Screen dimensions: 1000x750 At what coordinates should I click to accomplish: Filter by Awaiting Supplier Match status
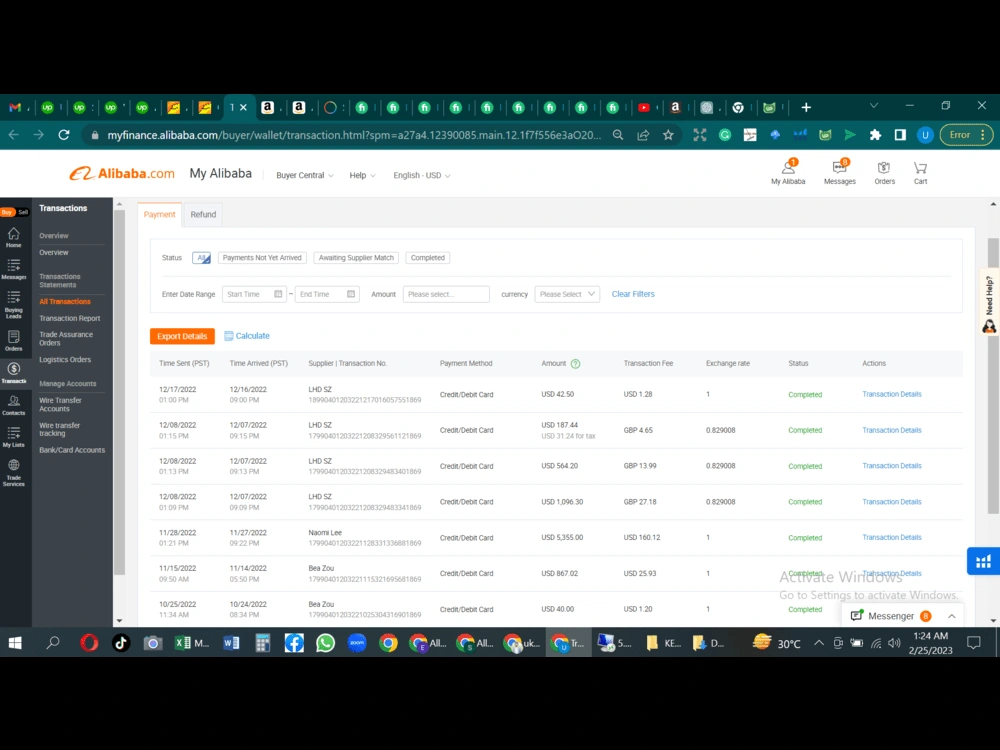356,258
